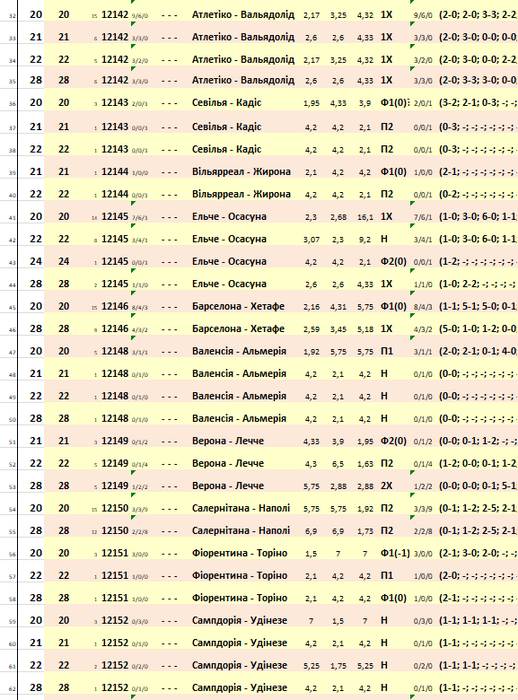Click the 12144 ID cell in row 39

click(115, 172)
